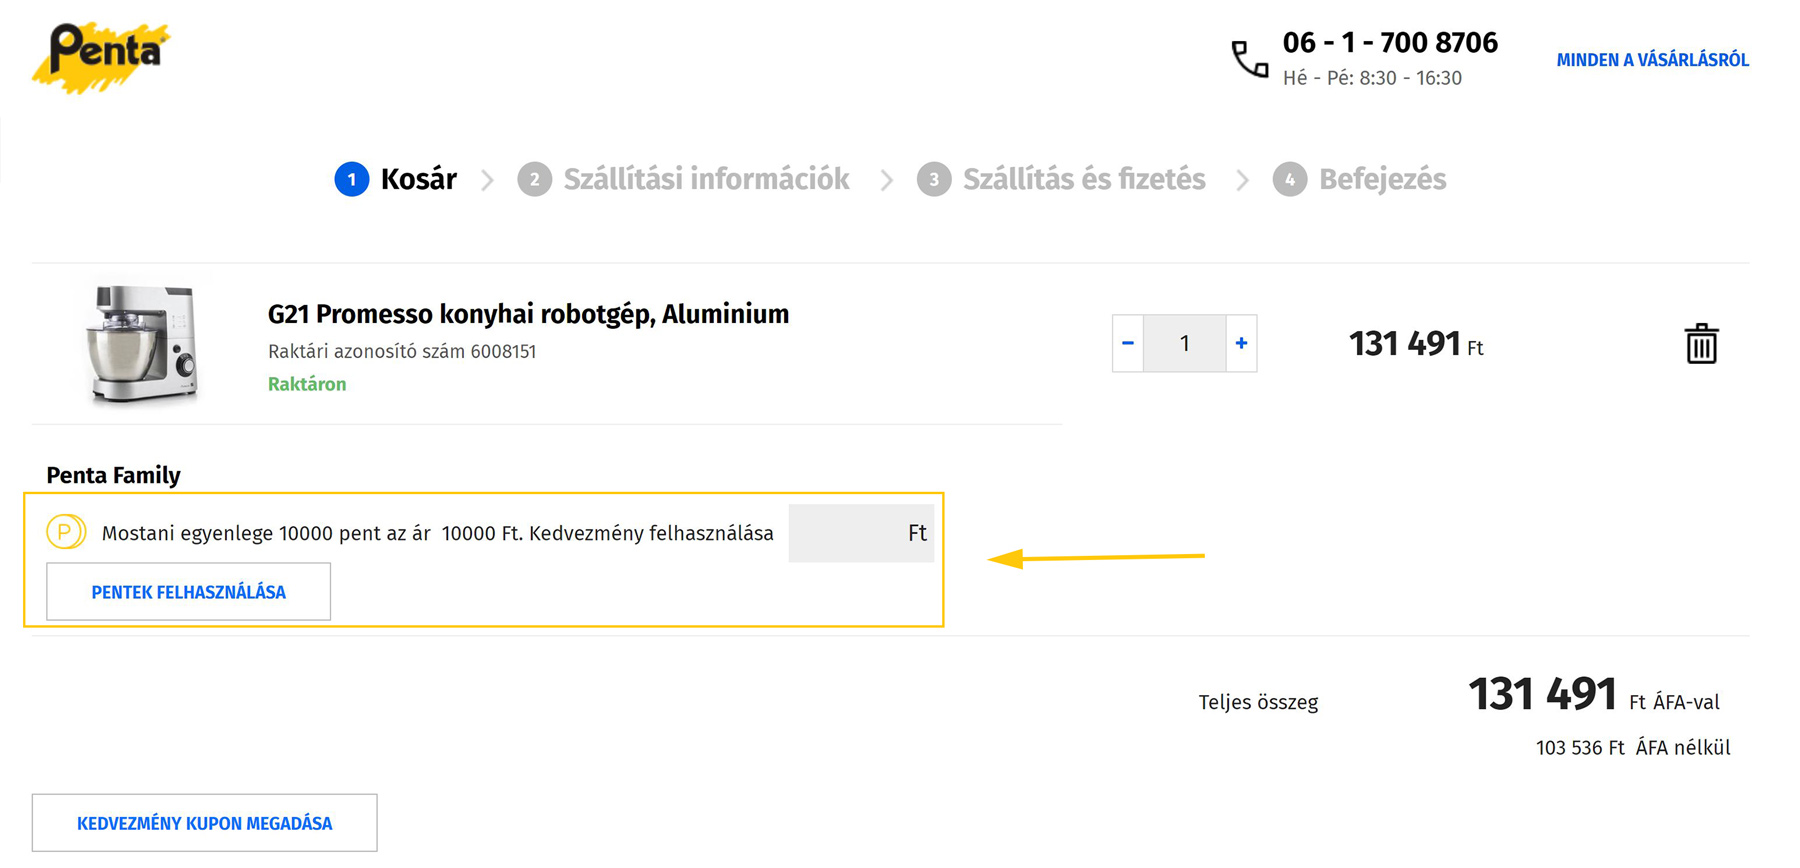Decrease quantity with the minus button
The height and width of the screenshot is (868, 1800).
coord(1128,343)
